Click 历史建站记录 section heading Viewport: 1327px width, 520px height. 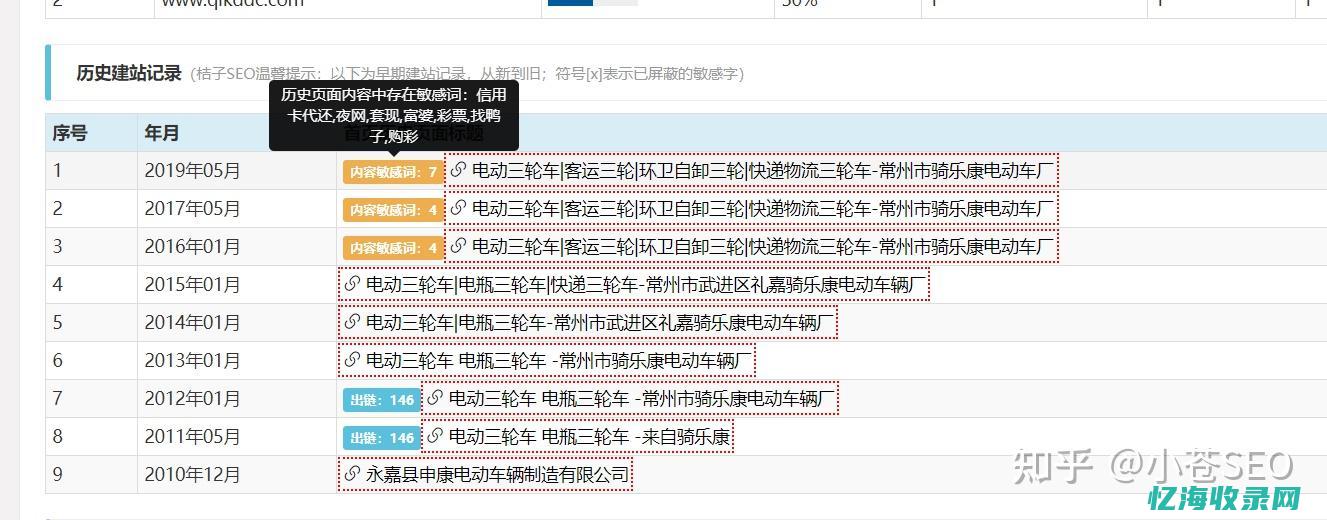129,73
